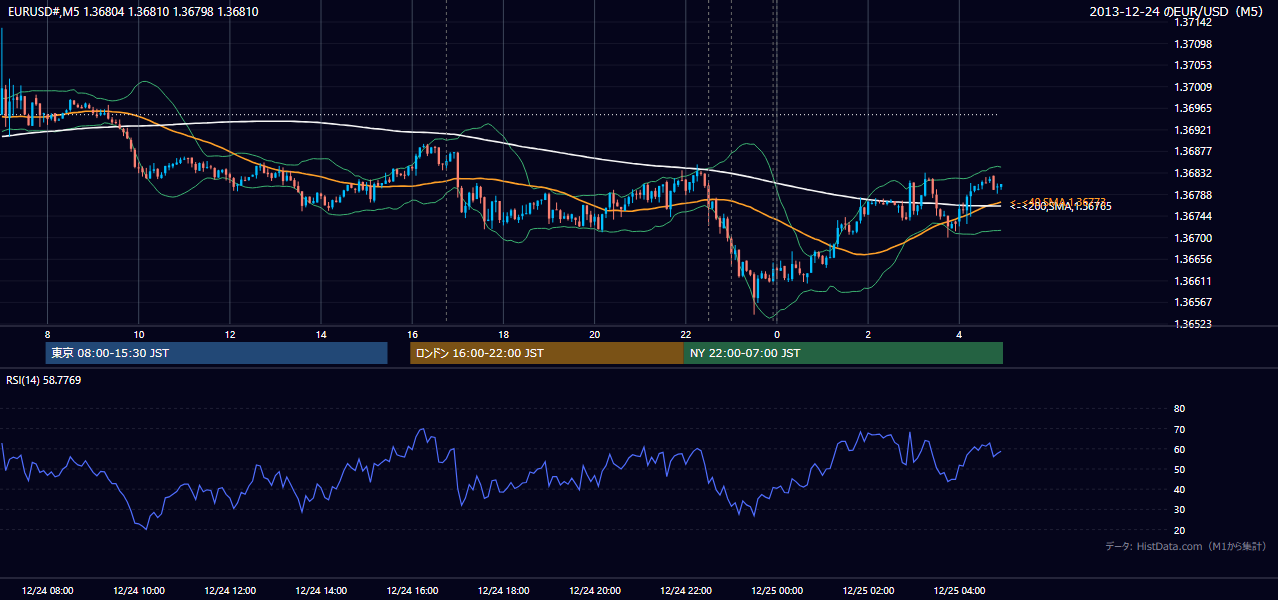
Task: Click bottom time label 12/24 18:00
Action: (x=504, y=591)
